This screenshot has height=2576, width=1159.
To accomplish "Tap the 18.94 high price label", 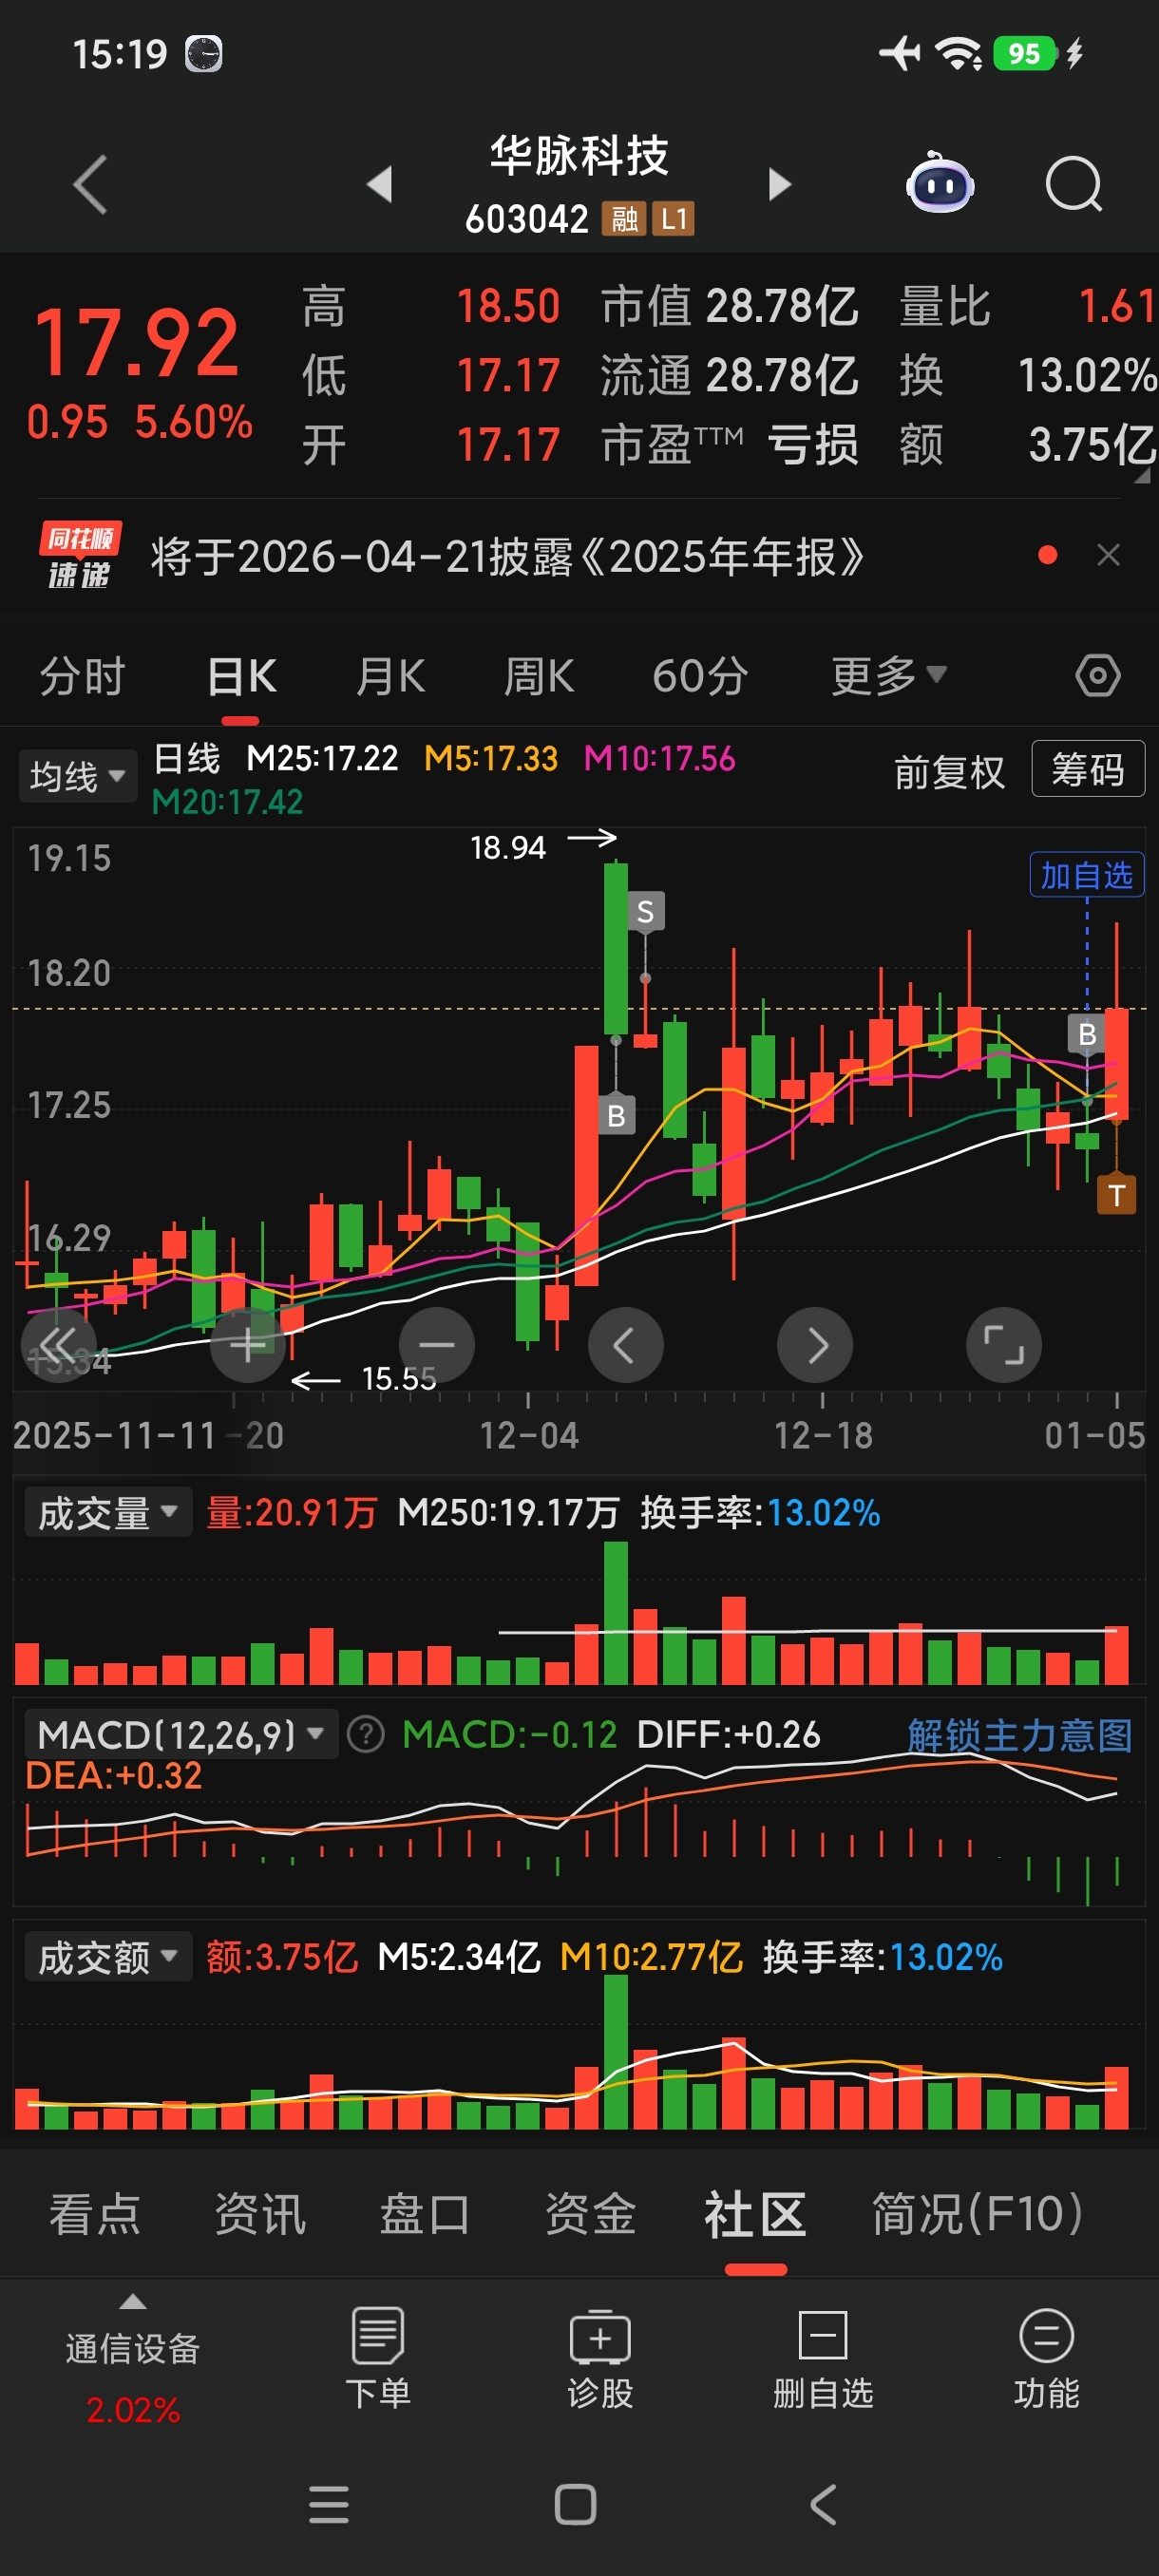I will [x=508, y=848].
